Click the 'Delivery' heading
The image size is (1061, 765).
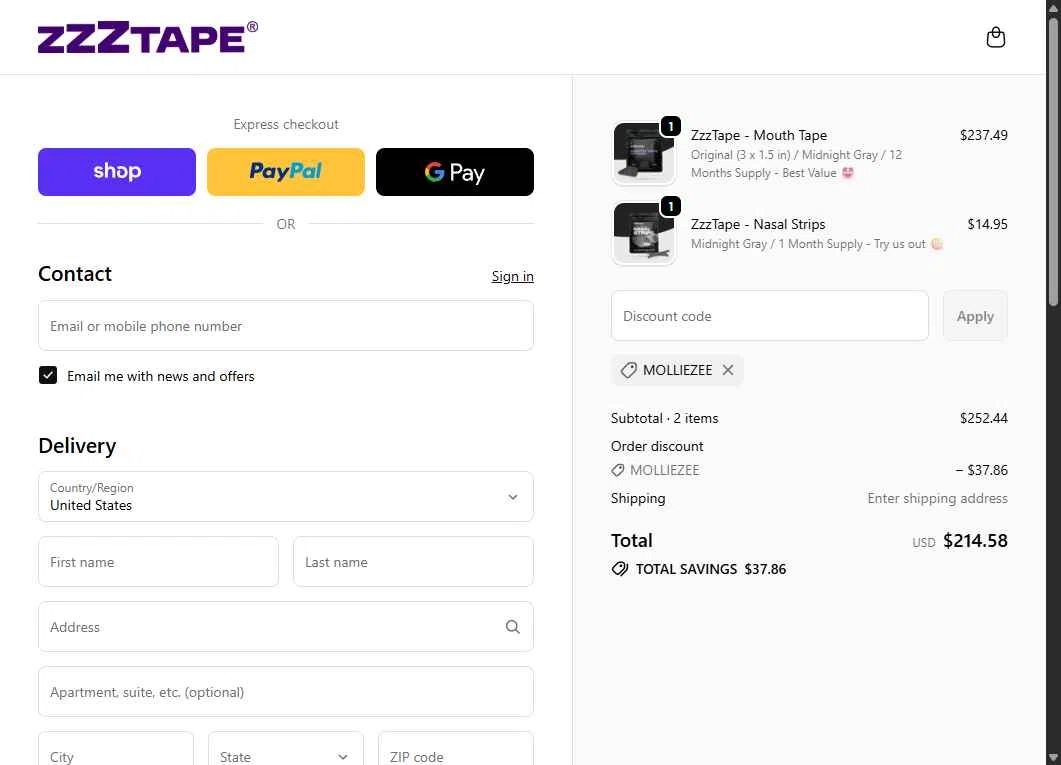(x=77, y=446)
